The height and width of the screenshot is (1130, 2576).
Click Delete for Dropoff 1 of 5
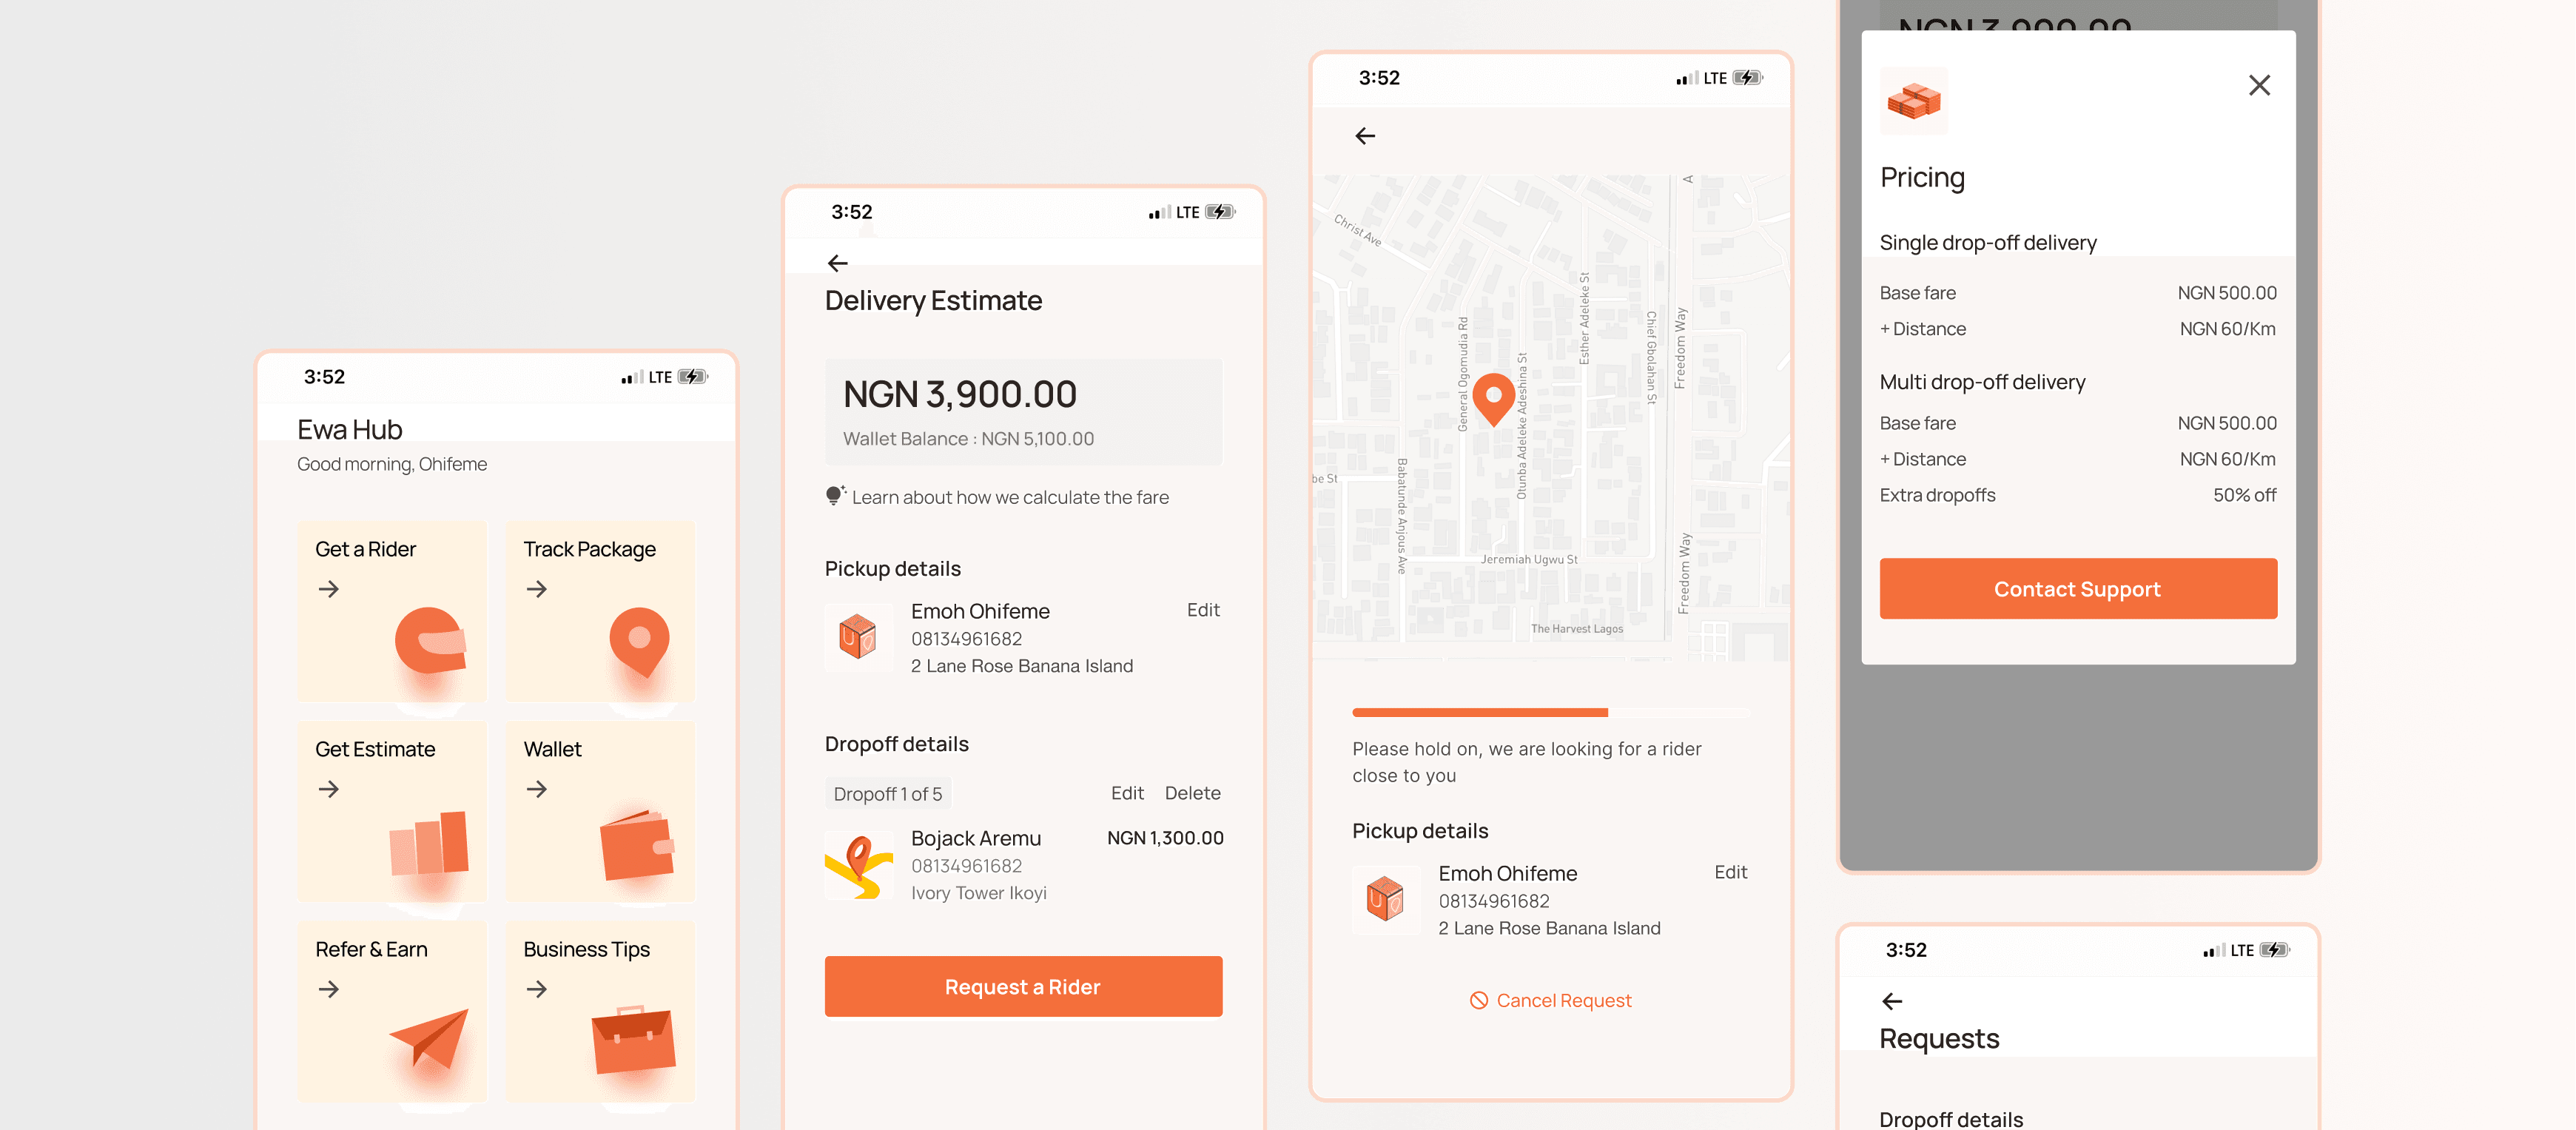click(1194, 793)
